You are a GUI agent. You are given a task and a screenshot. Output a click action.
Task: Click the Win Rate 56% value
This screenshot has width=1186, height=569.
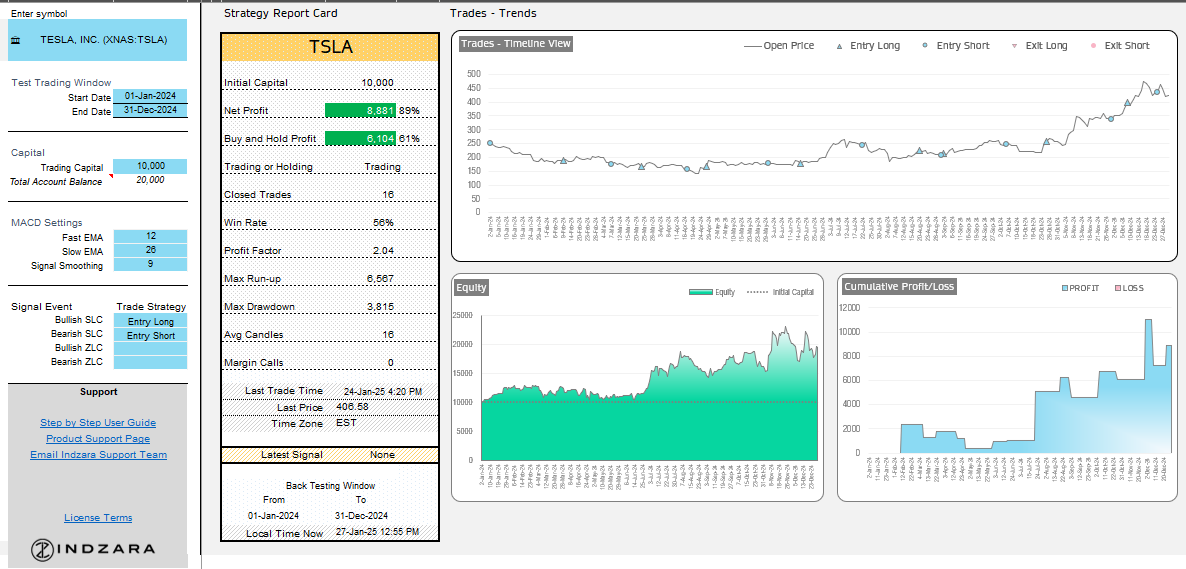(383, 222)
